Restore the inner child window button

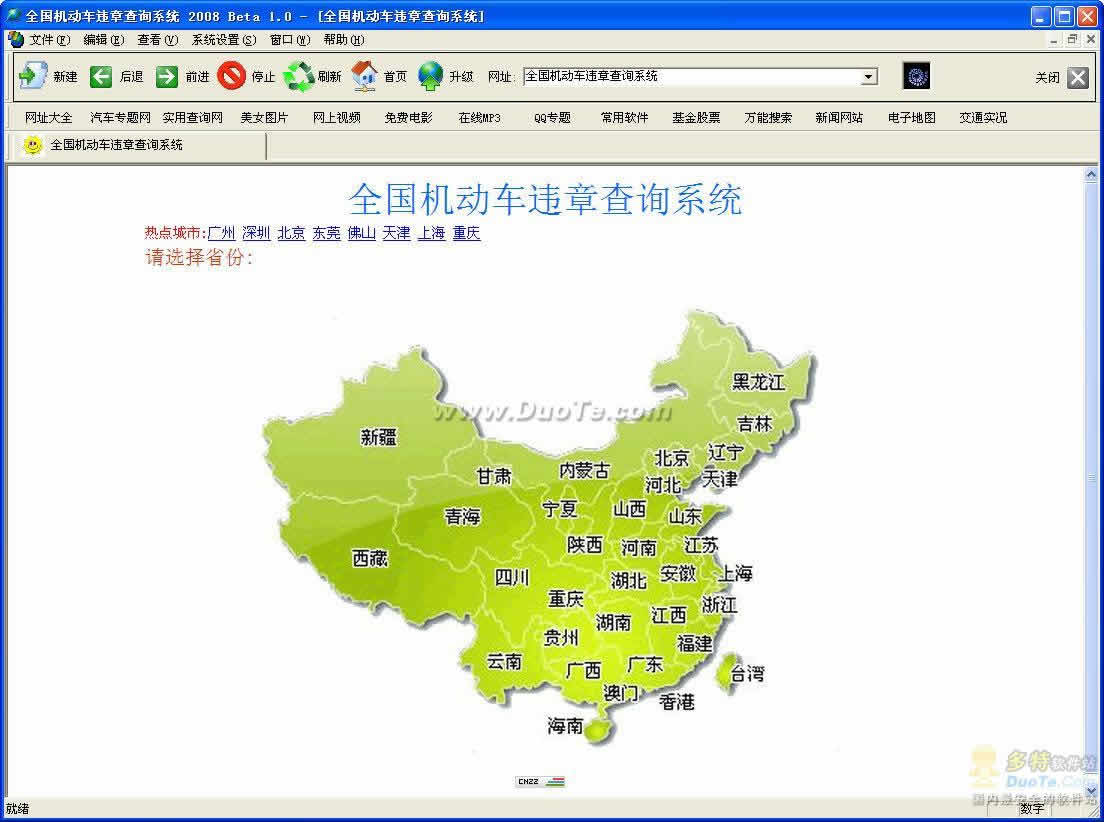(1072, 39)
